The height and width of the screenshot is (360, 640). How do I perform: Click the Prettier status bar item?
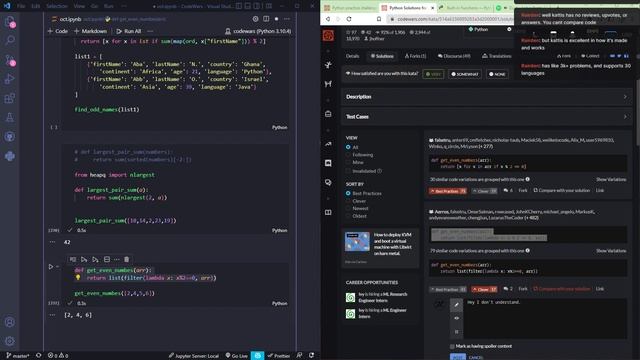pyautogui.click(x=279, y=356)
